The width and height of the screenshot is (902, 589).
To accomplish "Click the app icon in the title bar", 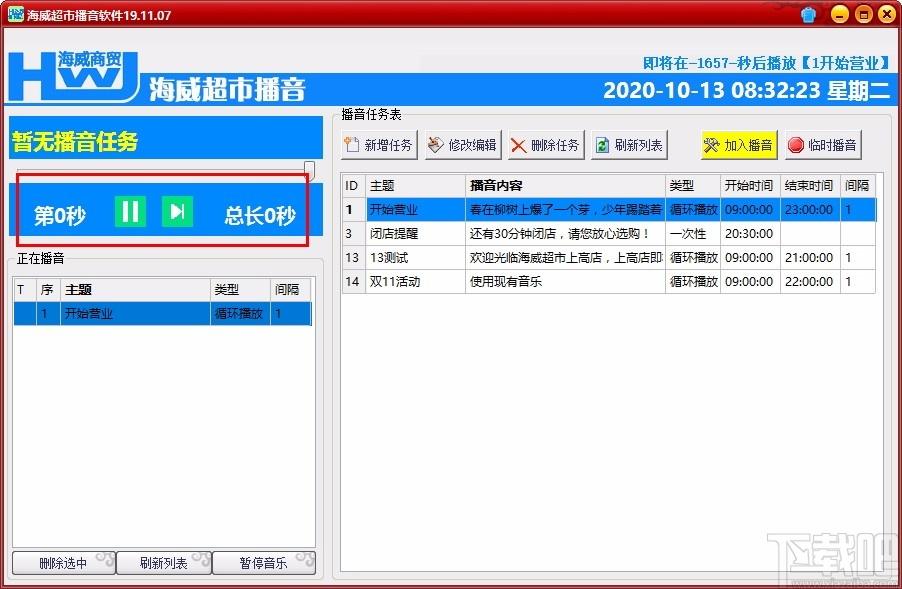I will point(16,14).
